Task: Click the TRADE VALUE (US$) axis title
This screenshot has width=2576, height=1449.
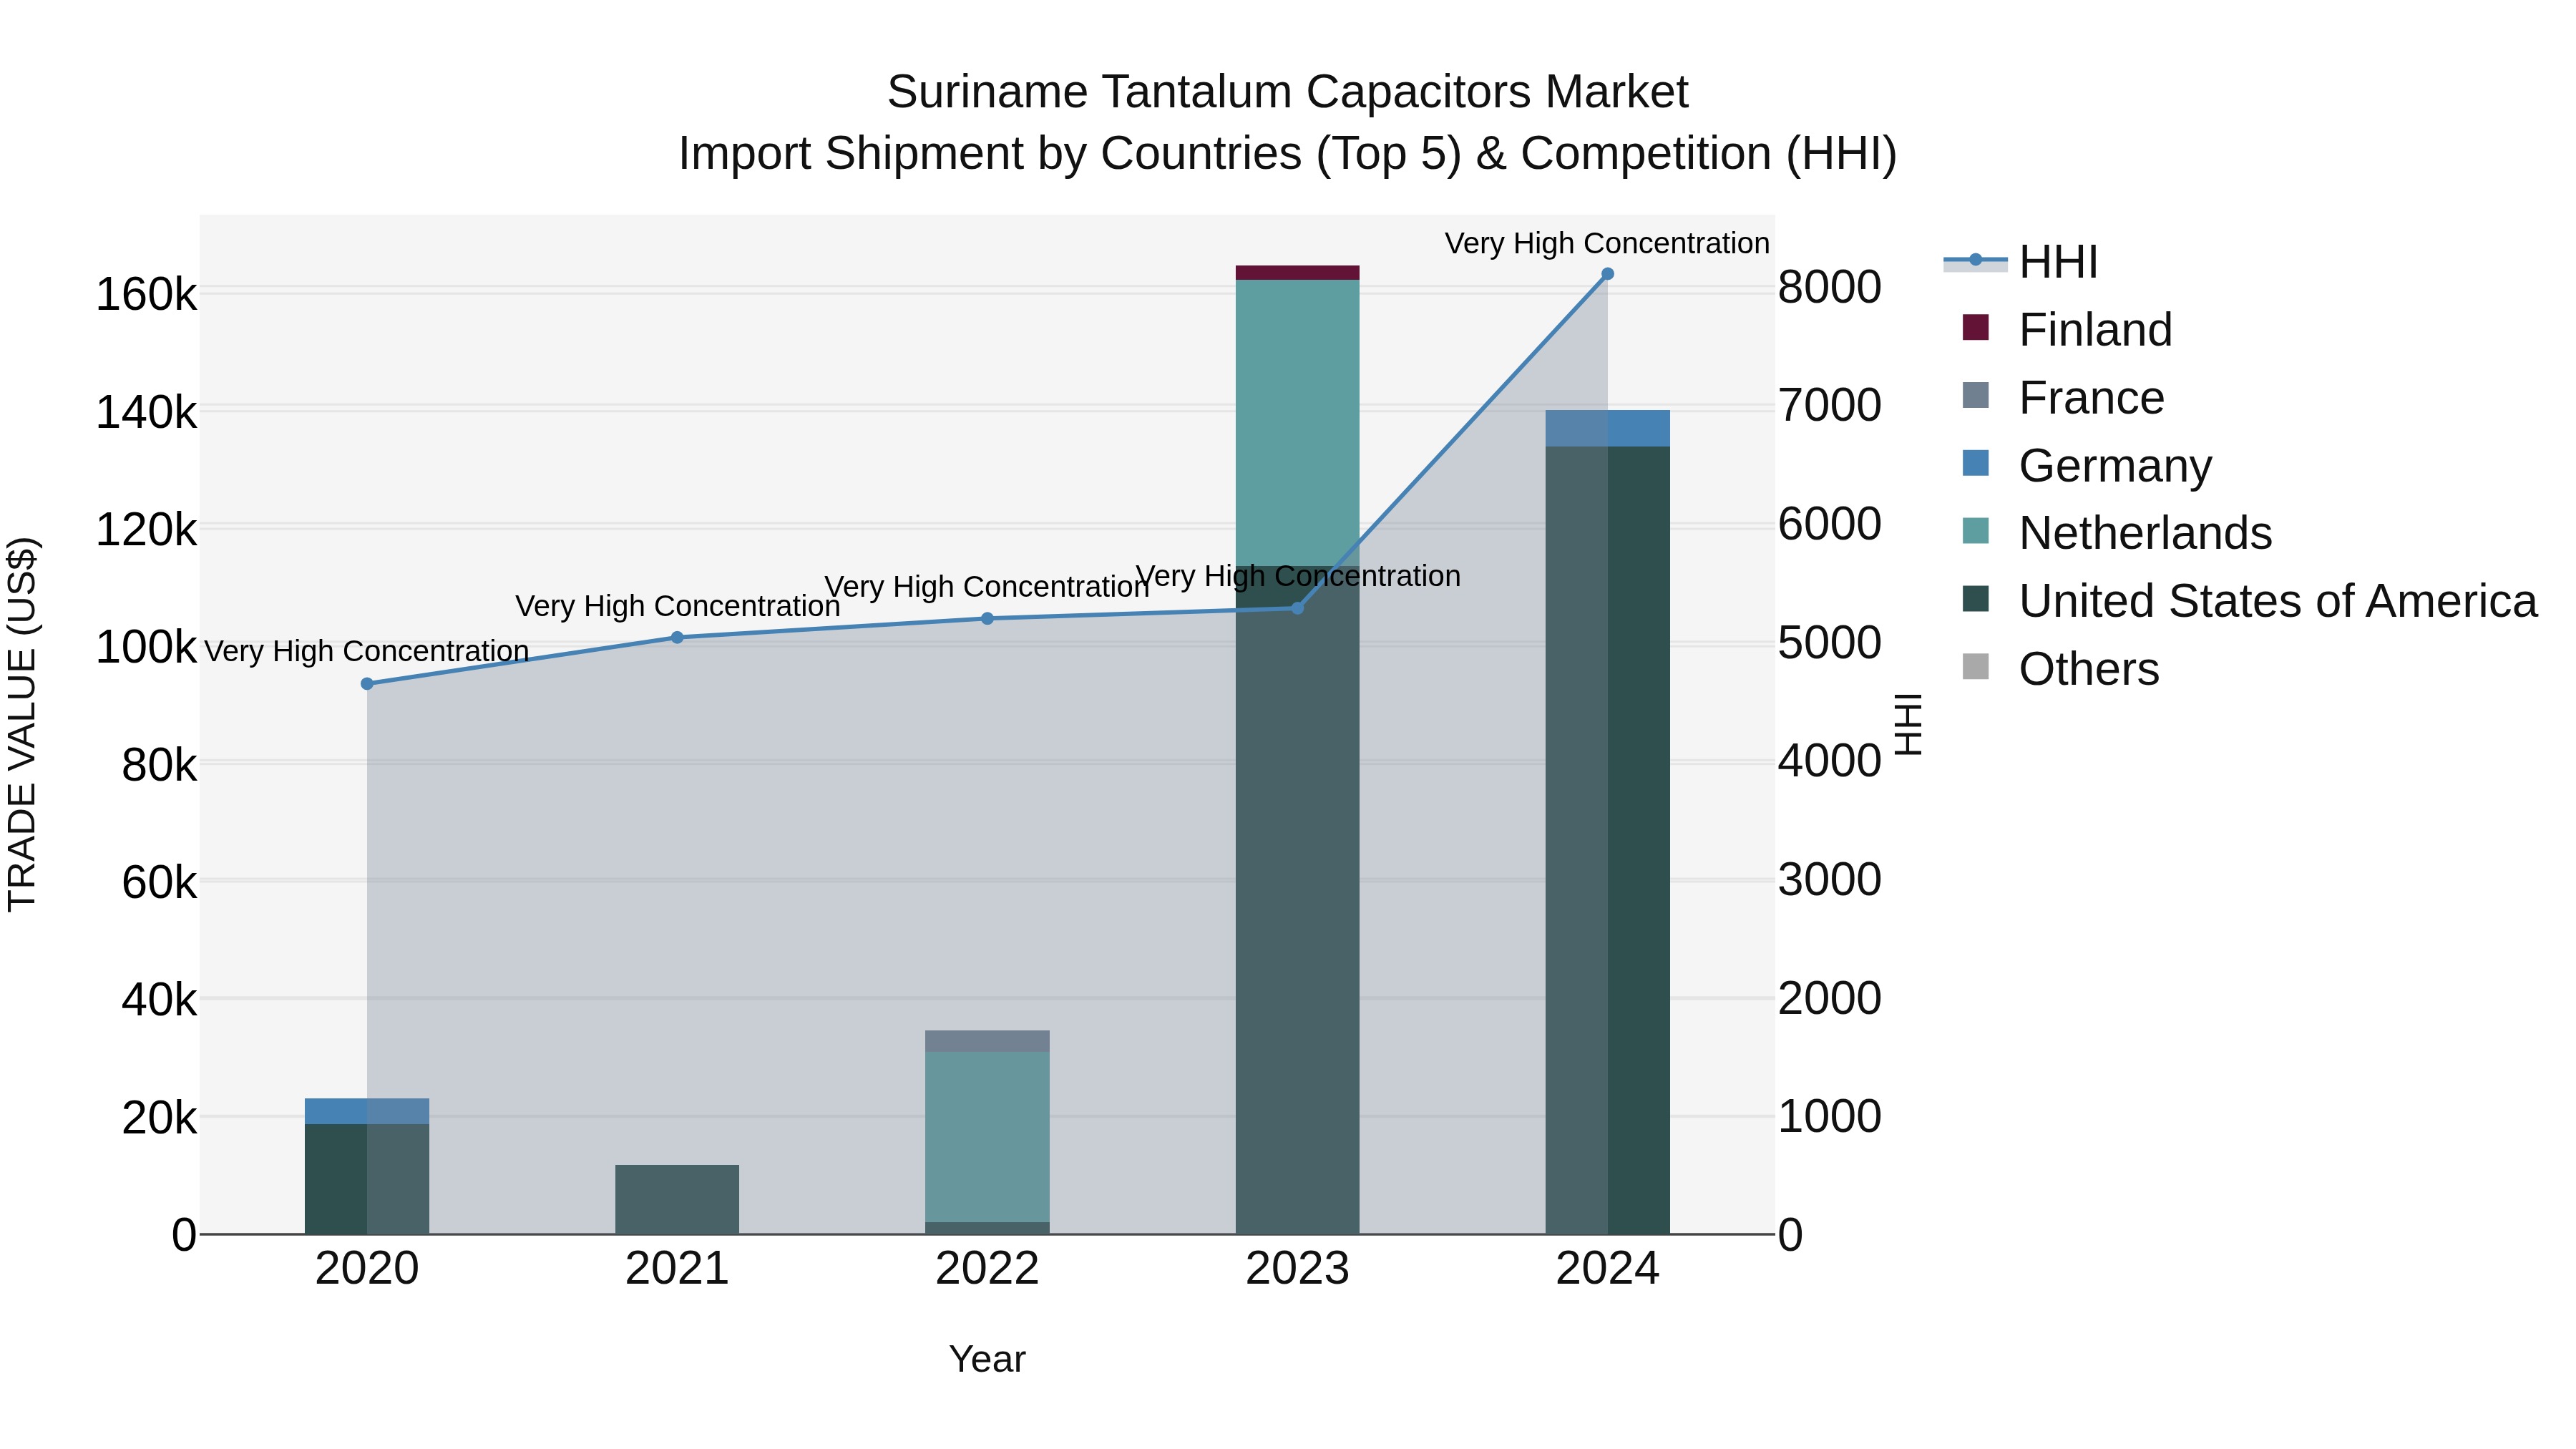Action: click(22, 724)
